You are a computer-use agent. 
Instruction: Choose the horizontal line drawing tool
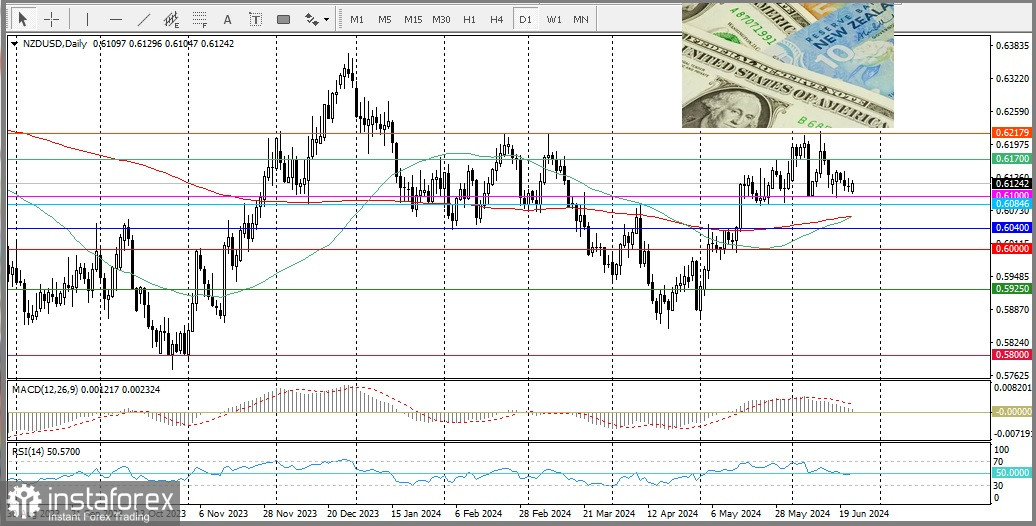pyautogui.click(x=115, y=19)
